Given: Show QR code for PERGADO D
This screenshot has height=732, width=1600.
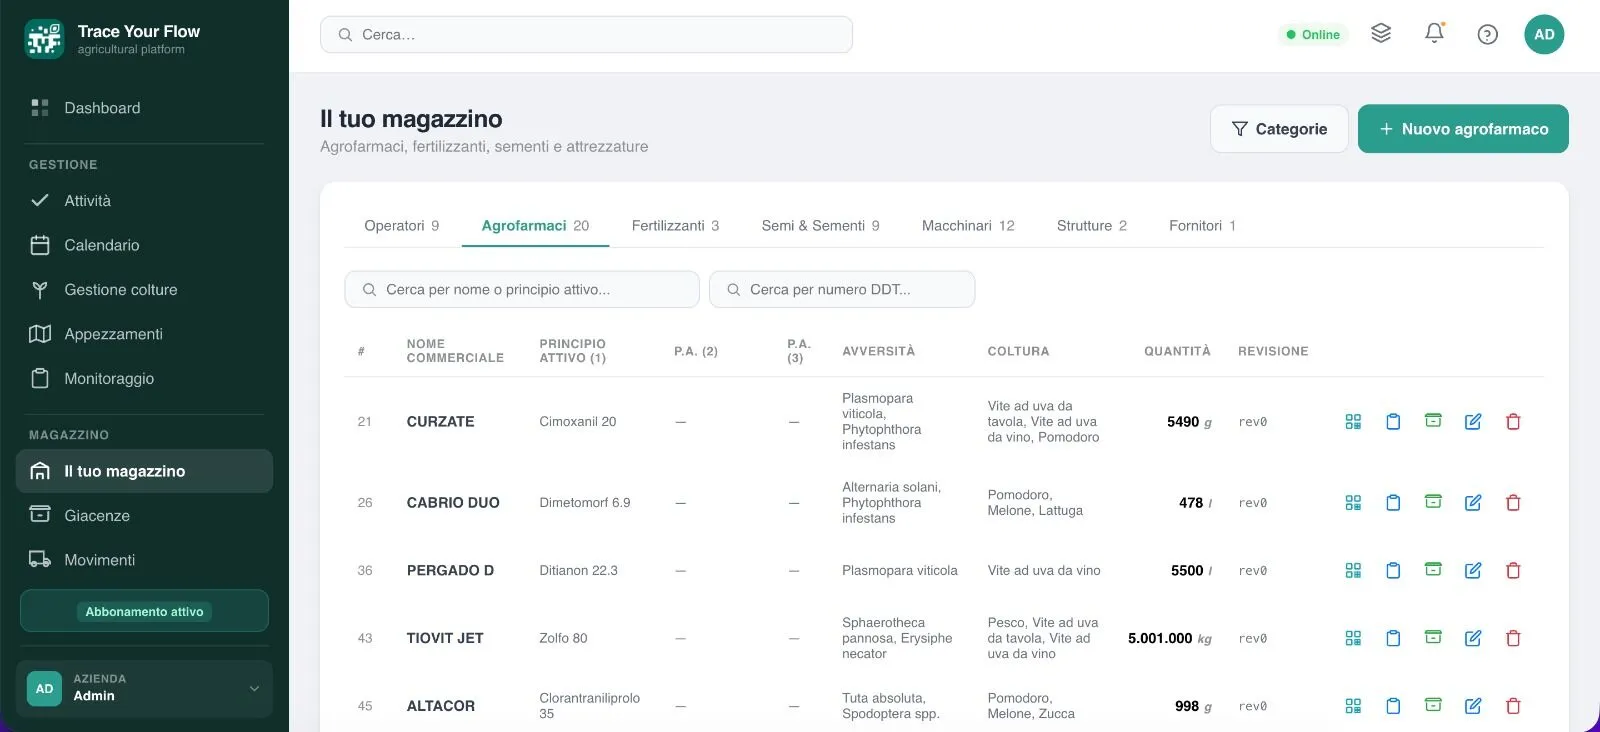Looking at the screenshot, I should [1353, 570].
